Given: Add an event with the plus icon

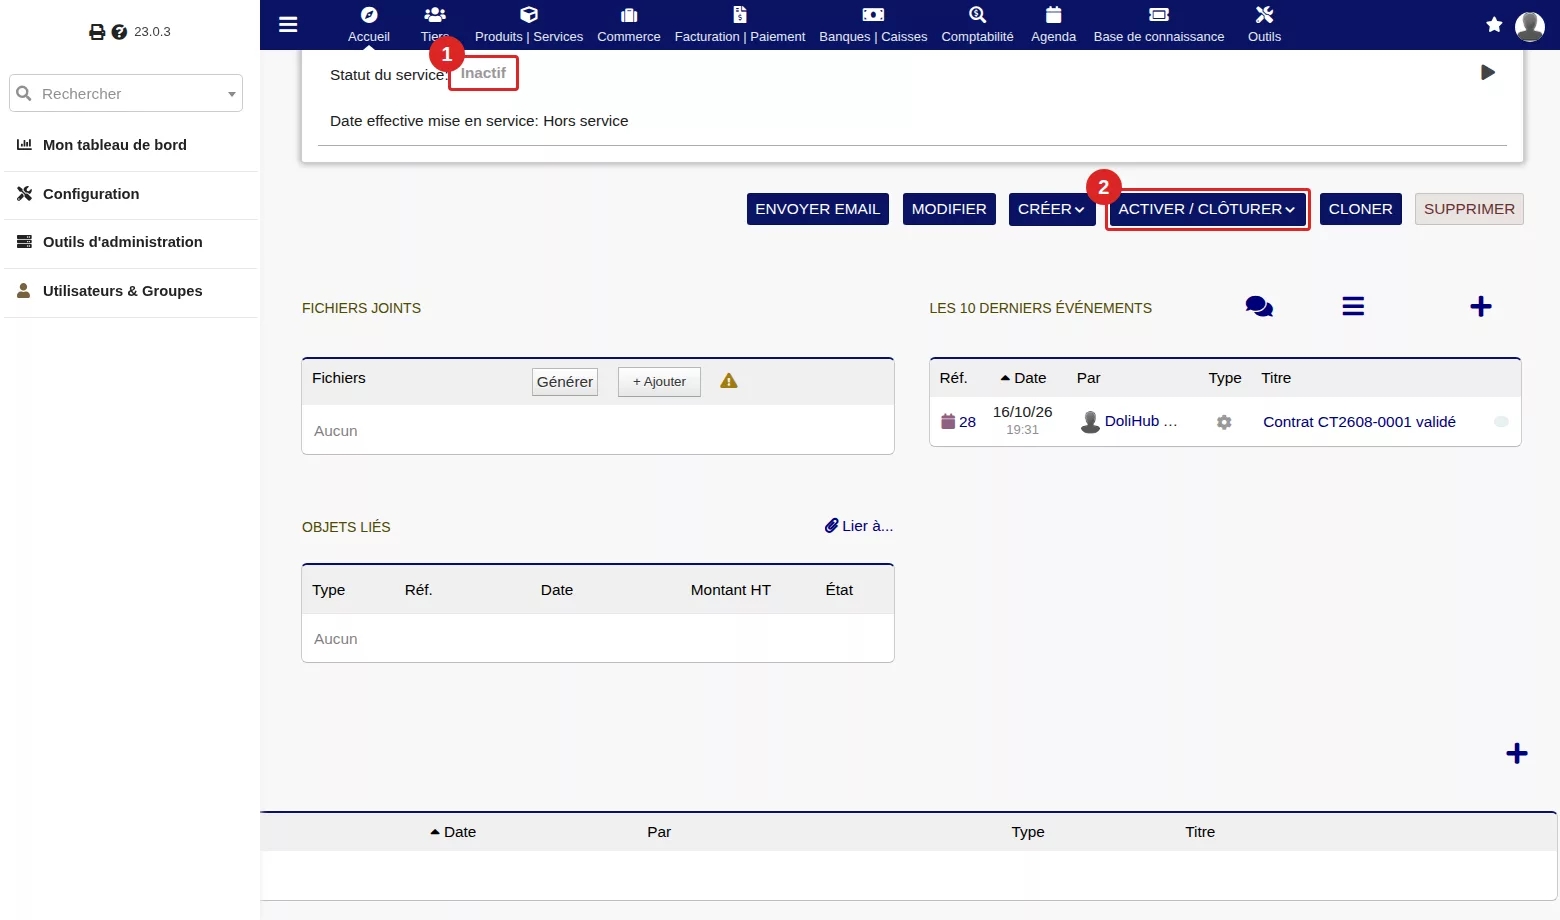Looking at the screenshot, I should [1481, 306].
